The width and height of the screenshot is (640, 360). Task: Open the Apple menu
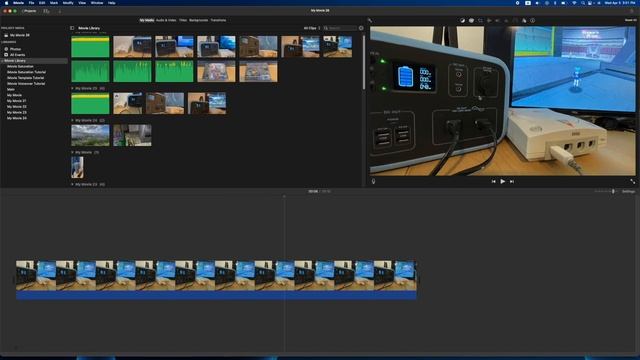(x=6, y=3)
